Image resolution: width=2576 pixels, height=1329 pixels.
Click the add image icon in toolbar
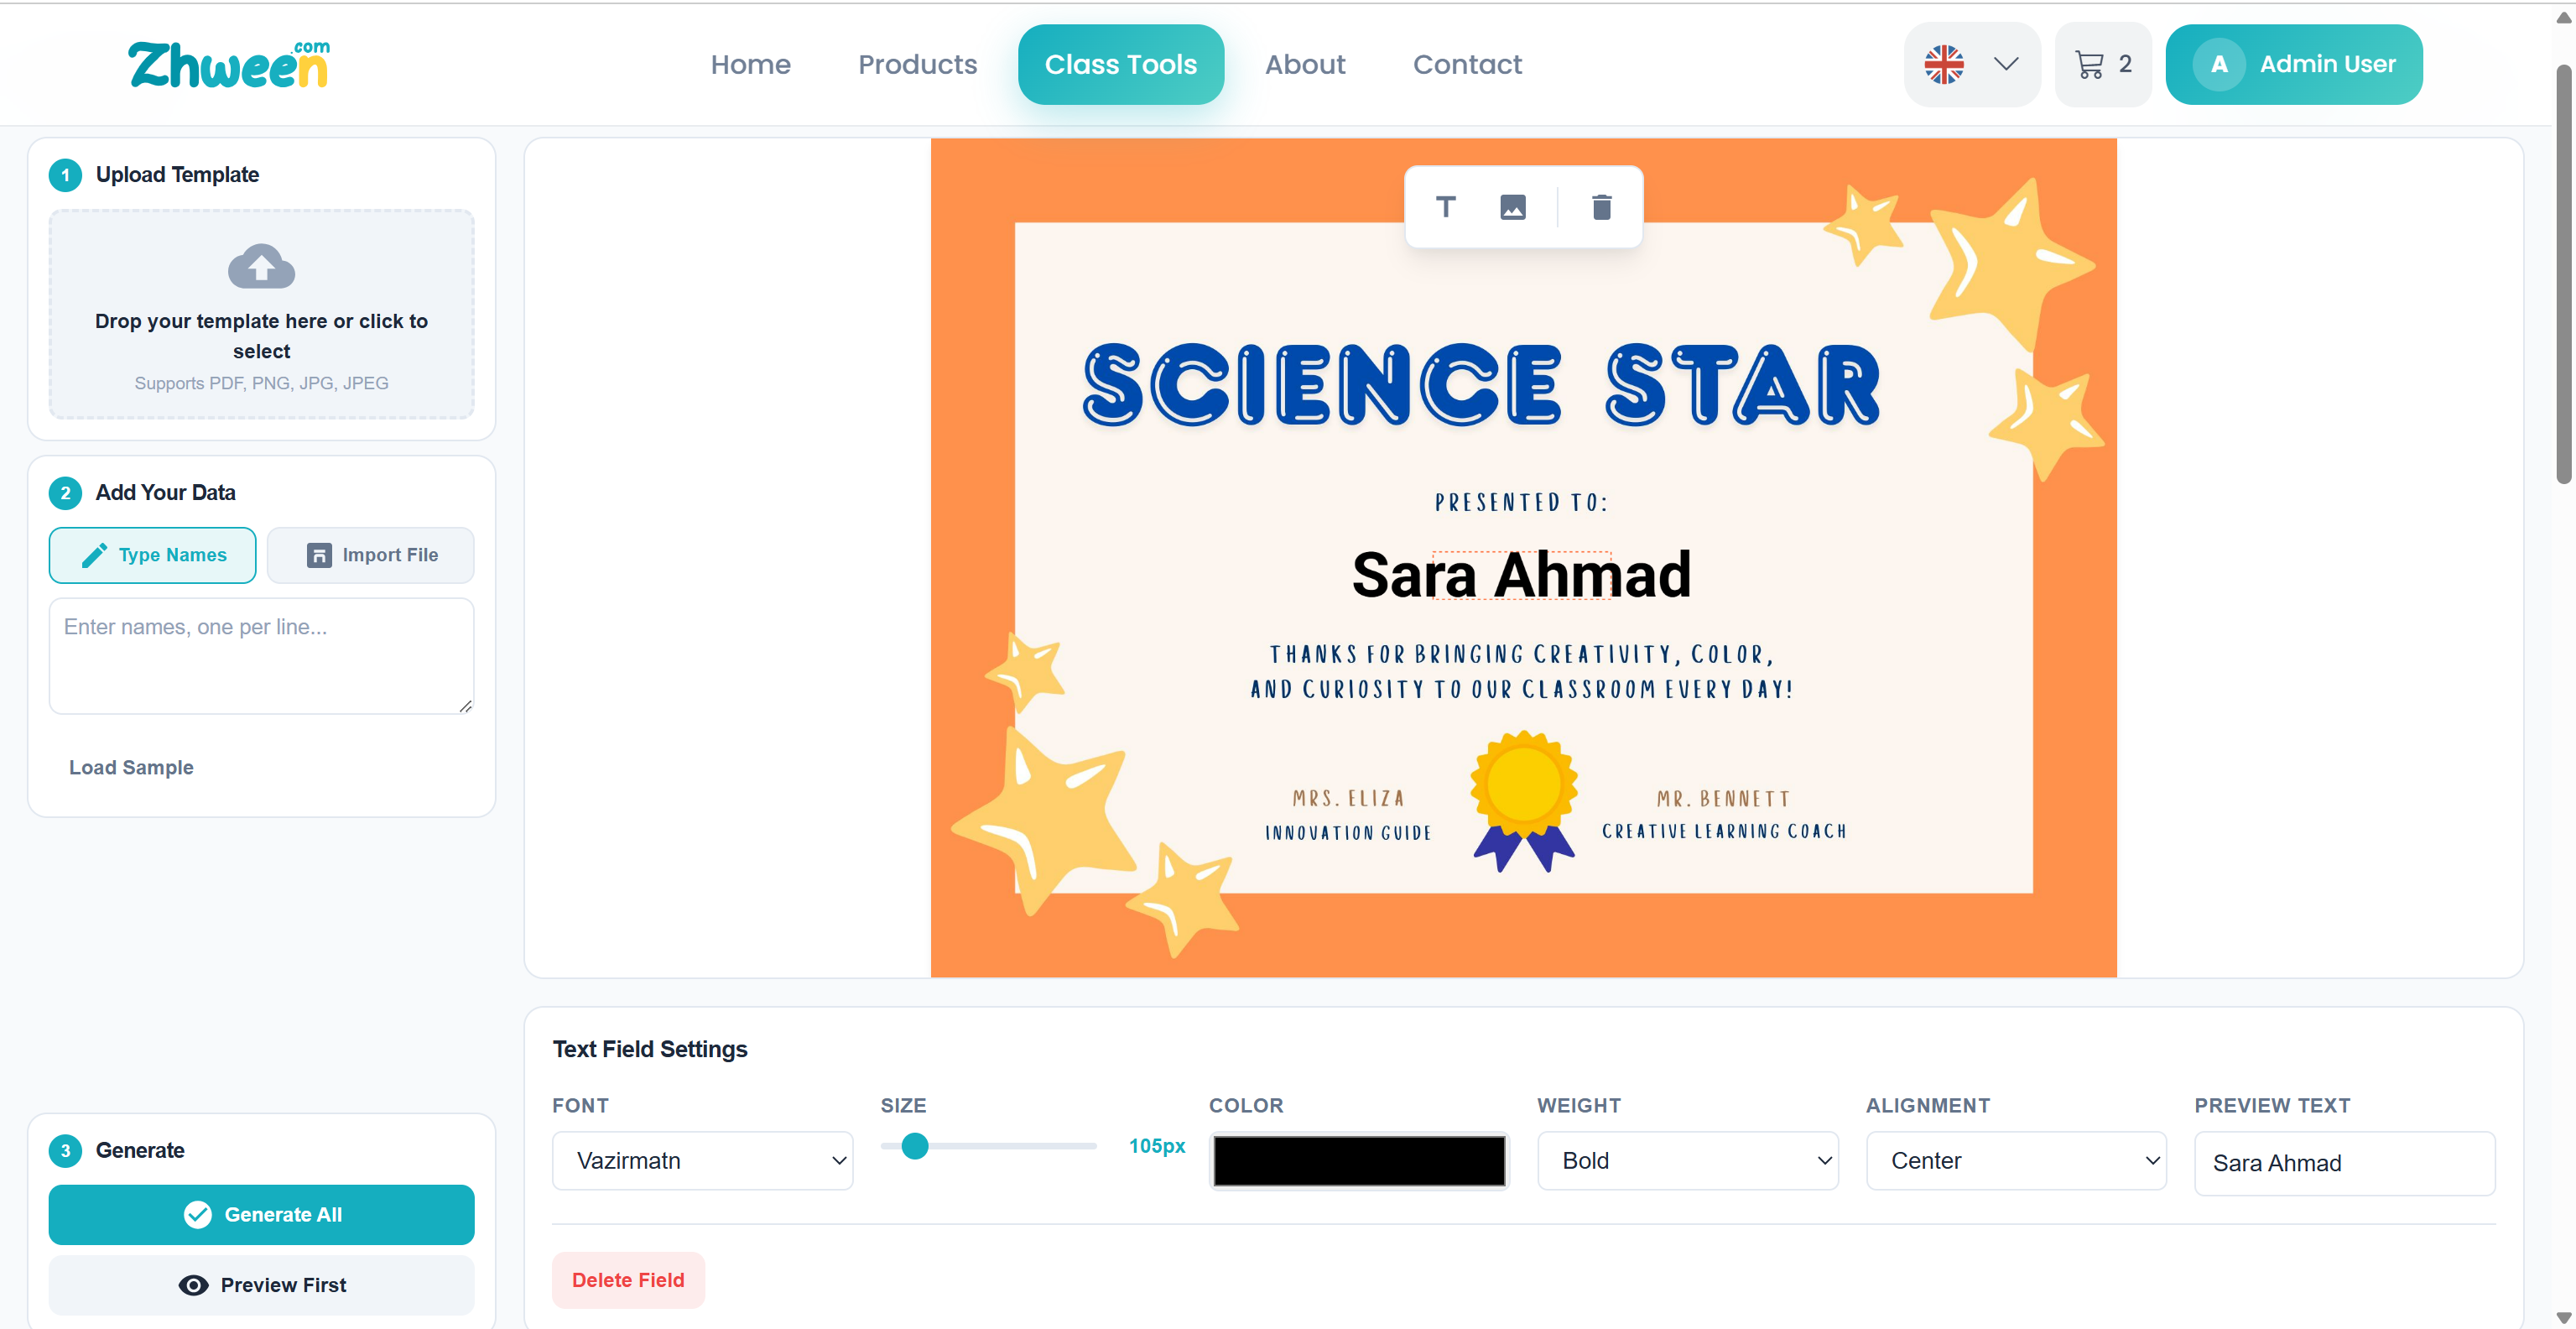[x=1512, y=207]
